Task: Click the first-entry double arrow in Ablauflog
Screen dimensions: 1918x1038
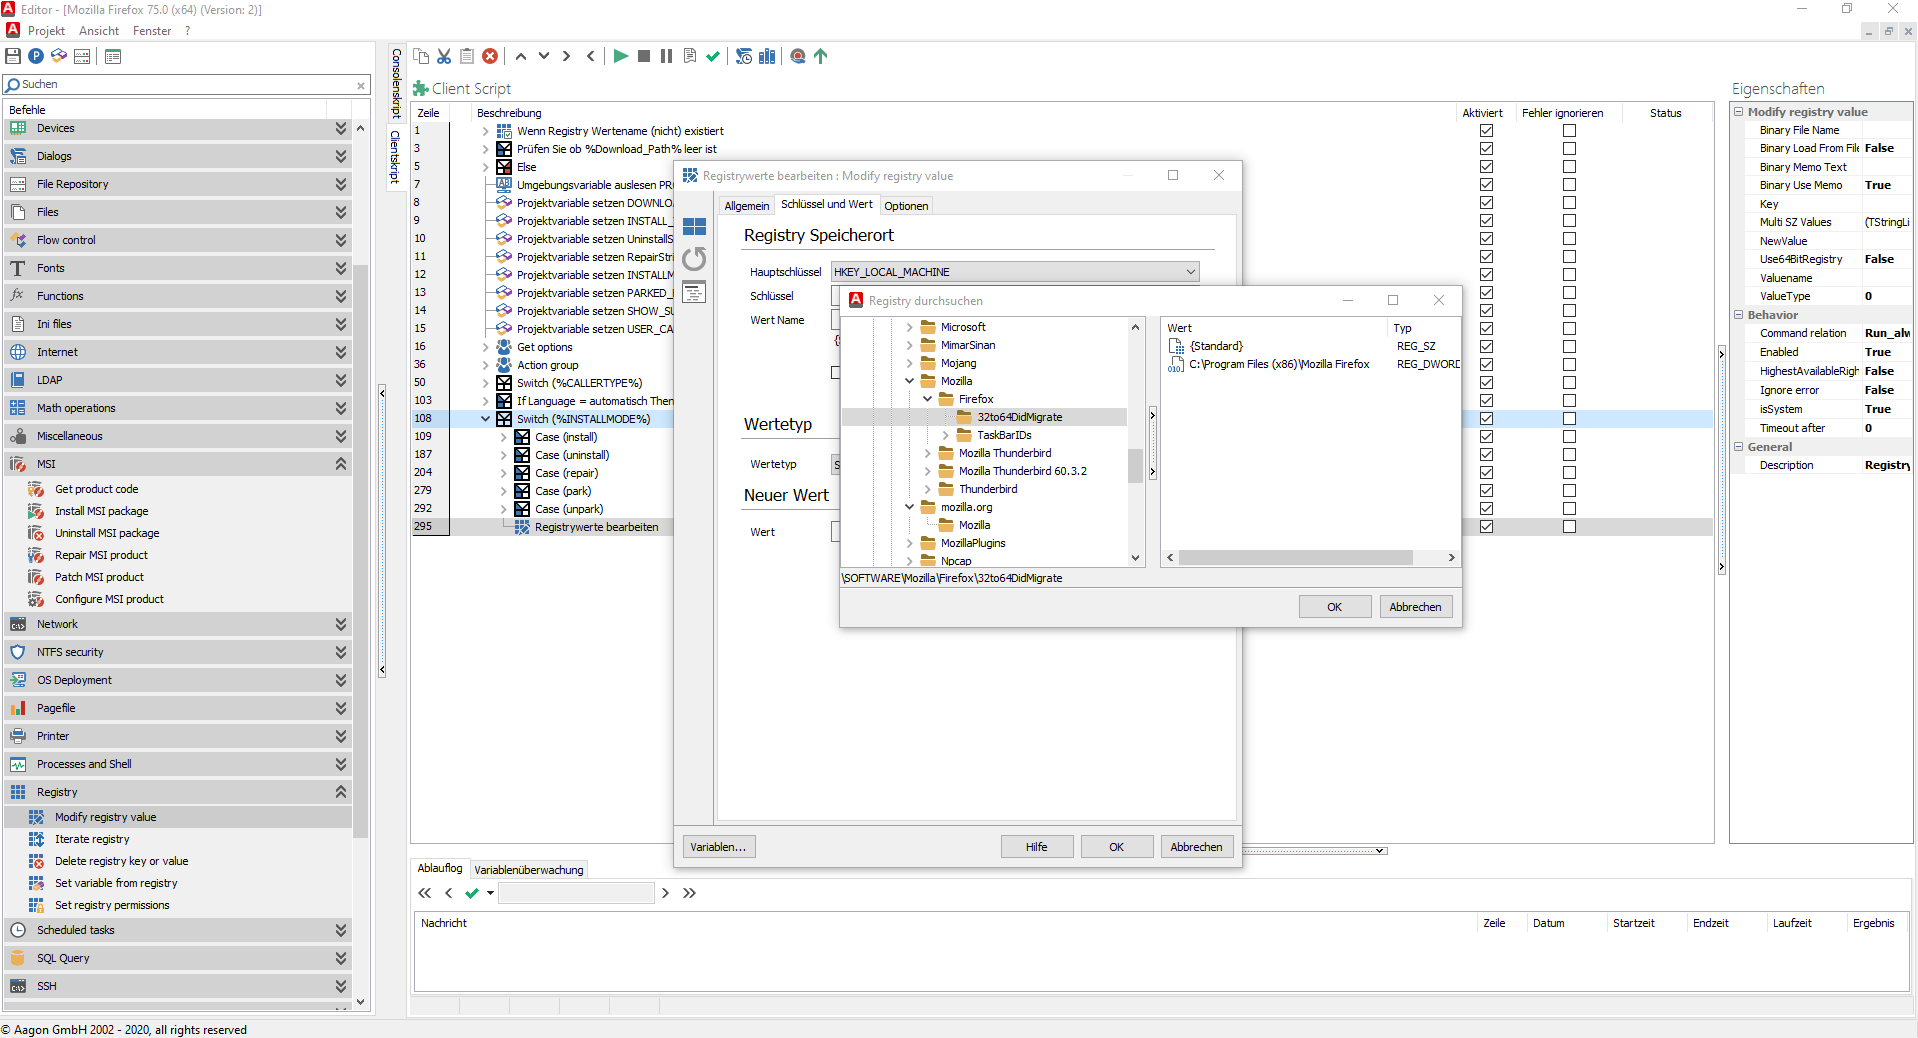Action: click(425, 893)
